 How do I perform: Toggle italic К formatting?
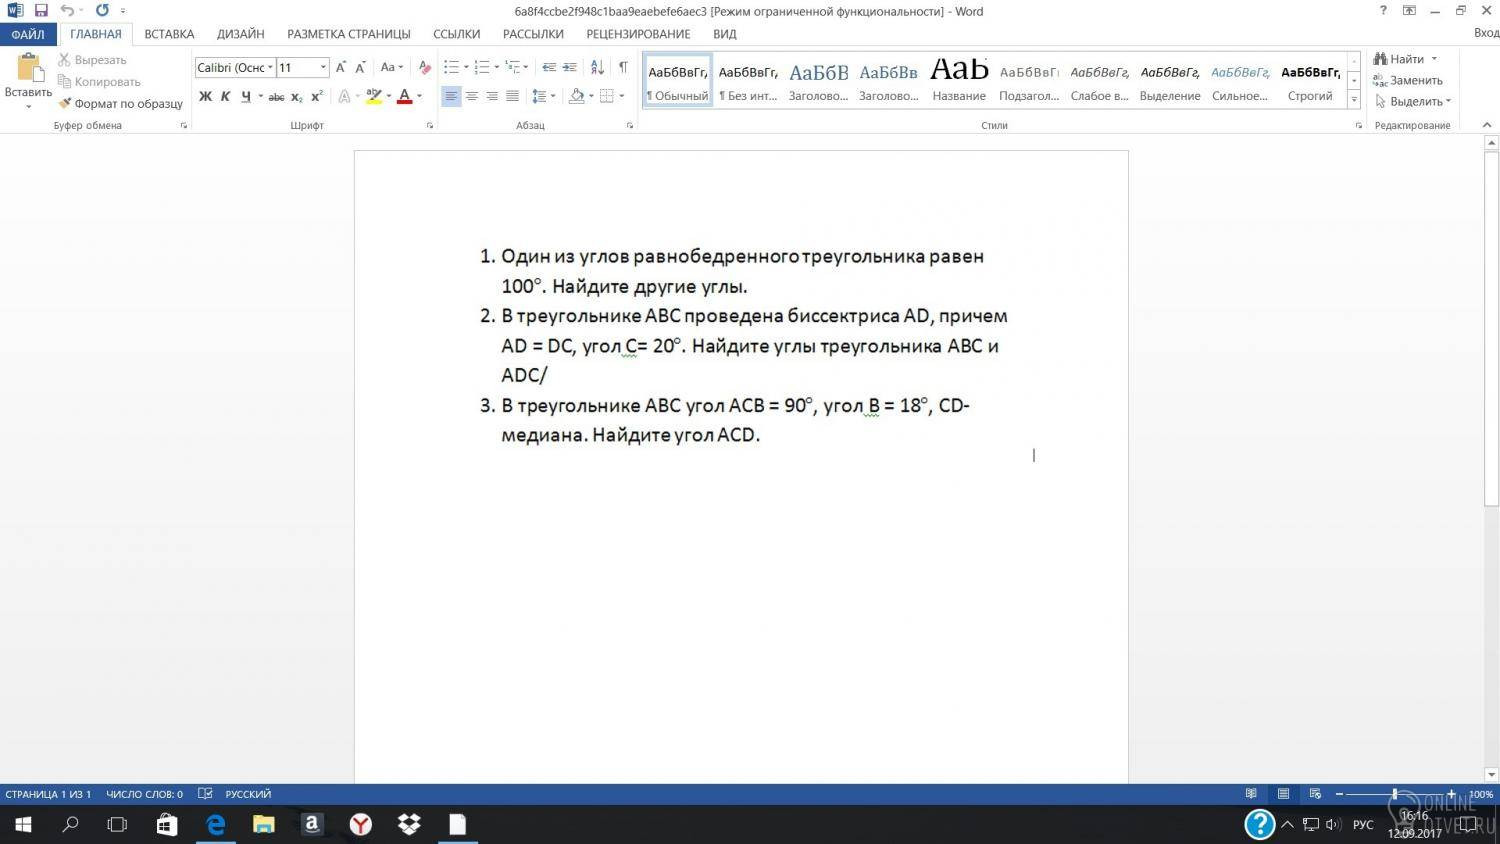[x=225, y=97]
